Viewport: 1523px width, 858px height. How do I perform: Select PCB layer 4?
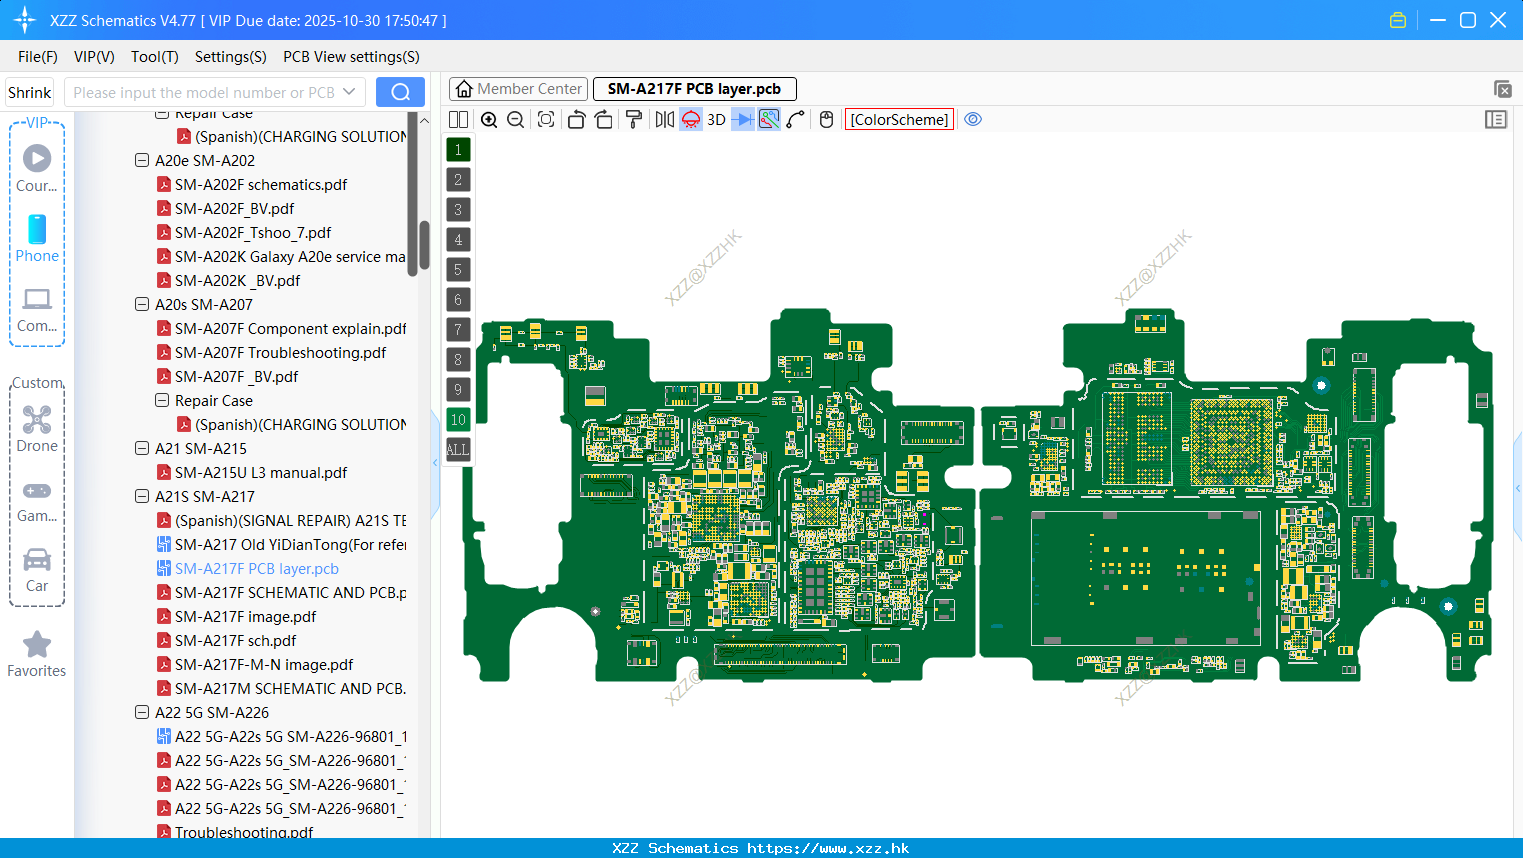pyautogui.click(x=458, y=240)
